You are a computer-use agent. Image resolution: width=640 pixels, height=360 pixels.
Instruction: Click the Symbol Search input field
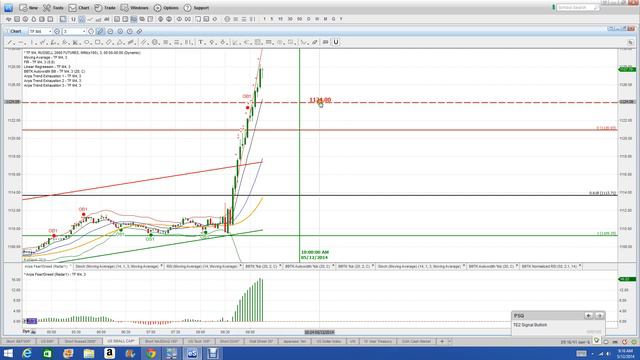(578, 8)
